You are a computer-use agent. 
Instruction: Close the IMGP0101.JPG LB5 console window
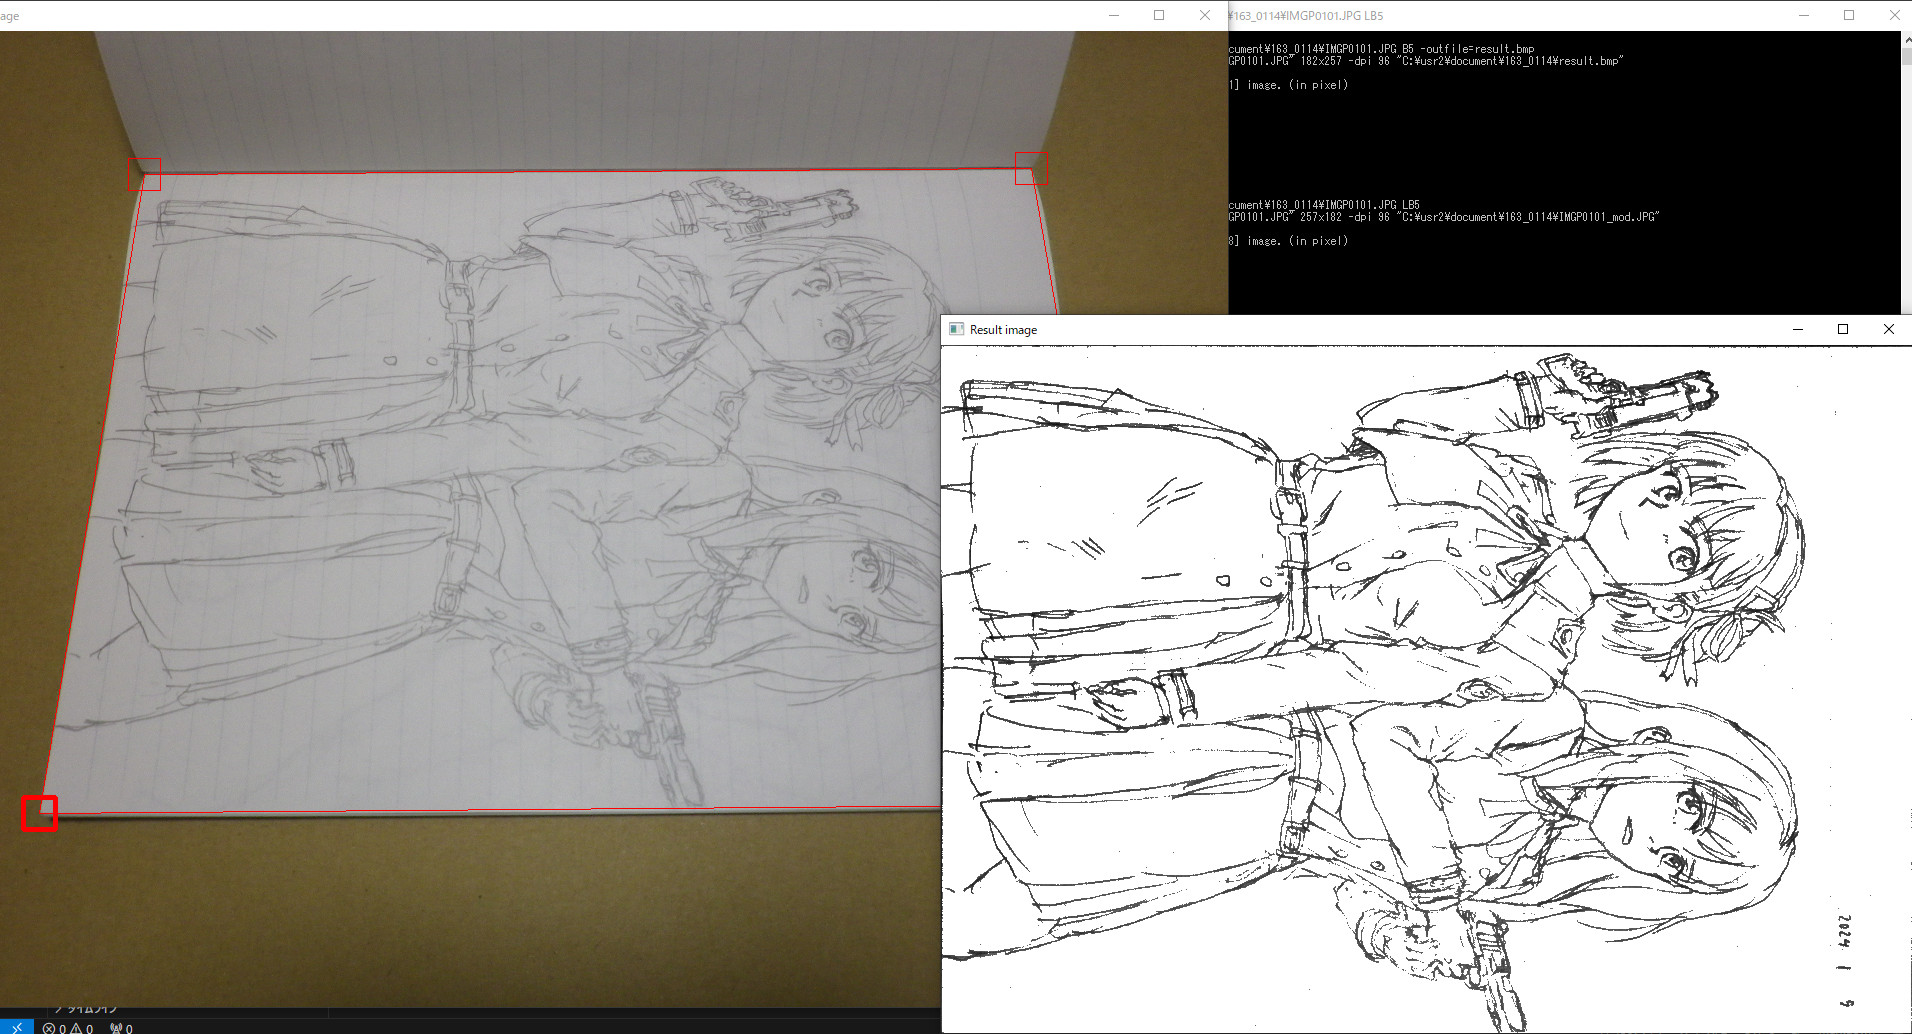1894,15
